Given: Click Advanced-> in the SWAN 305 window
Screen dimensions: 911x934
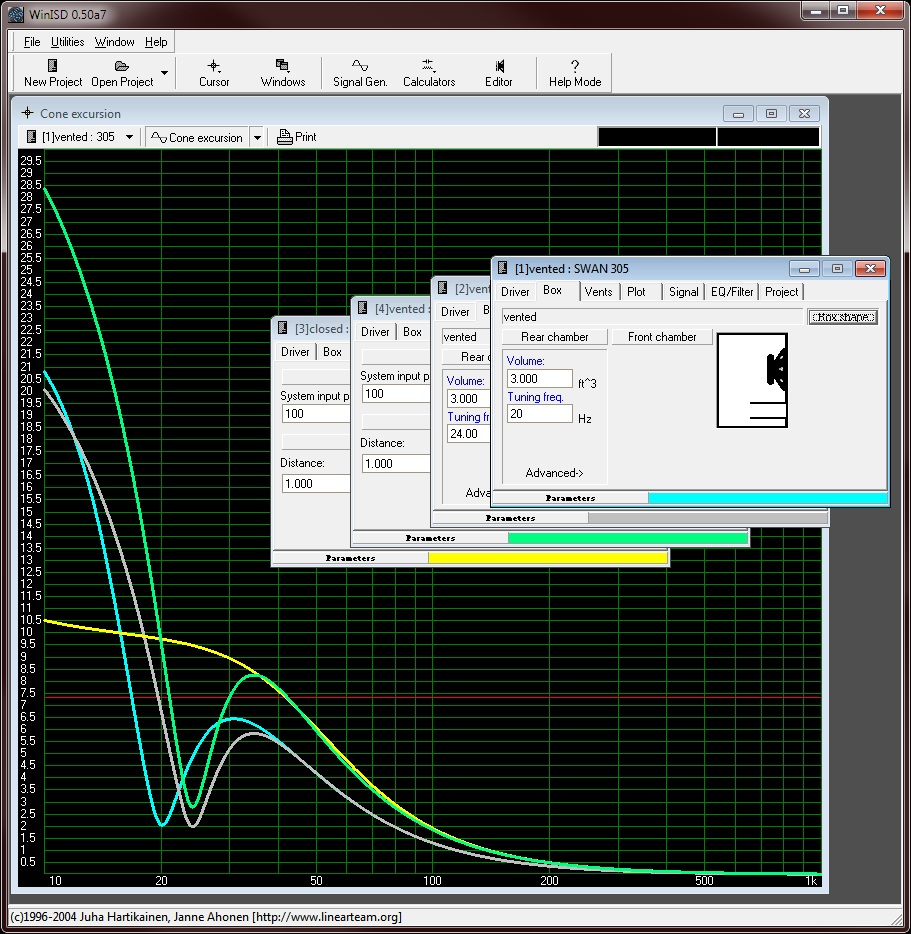Looking at the screenshot, I should pos(554,473).
